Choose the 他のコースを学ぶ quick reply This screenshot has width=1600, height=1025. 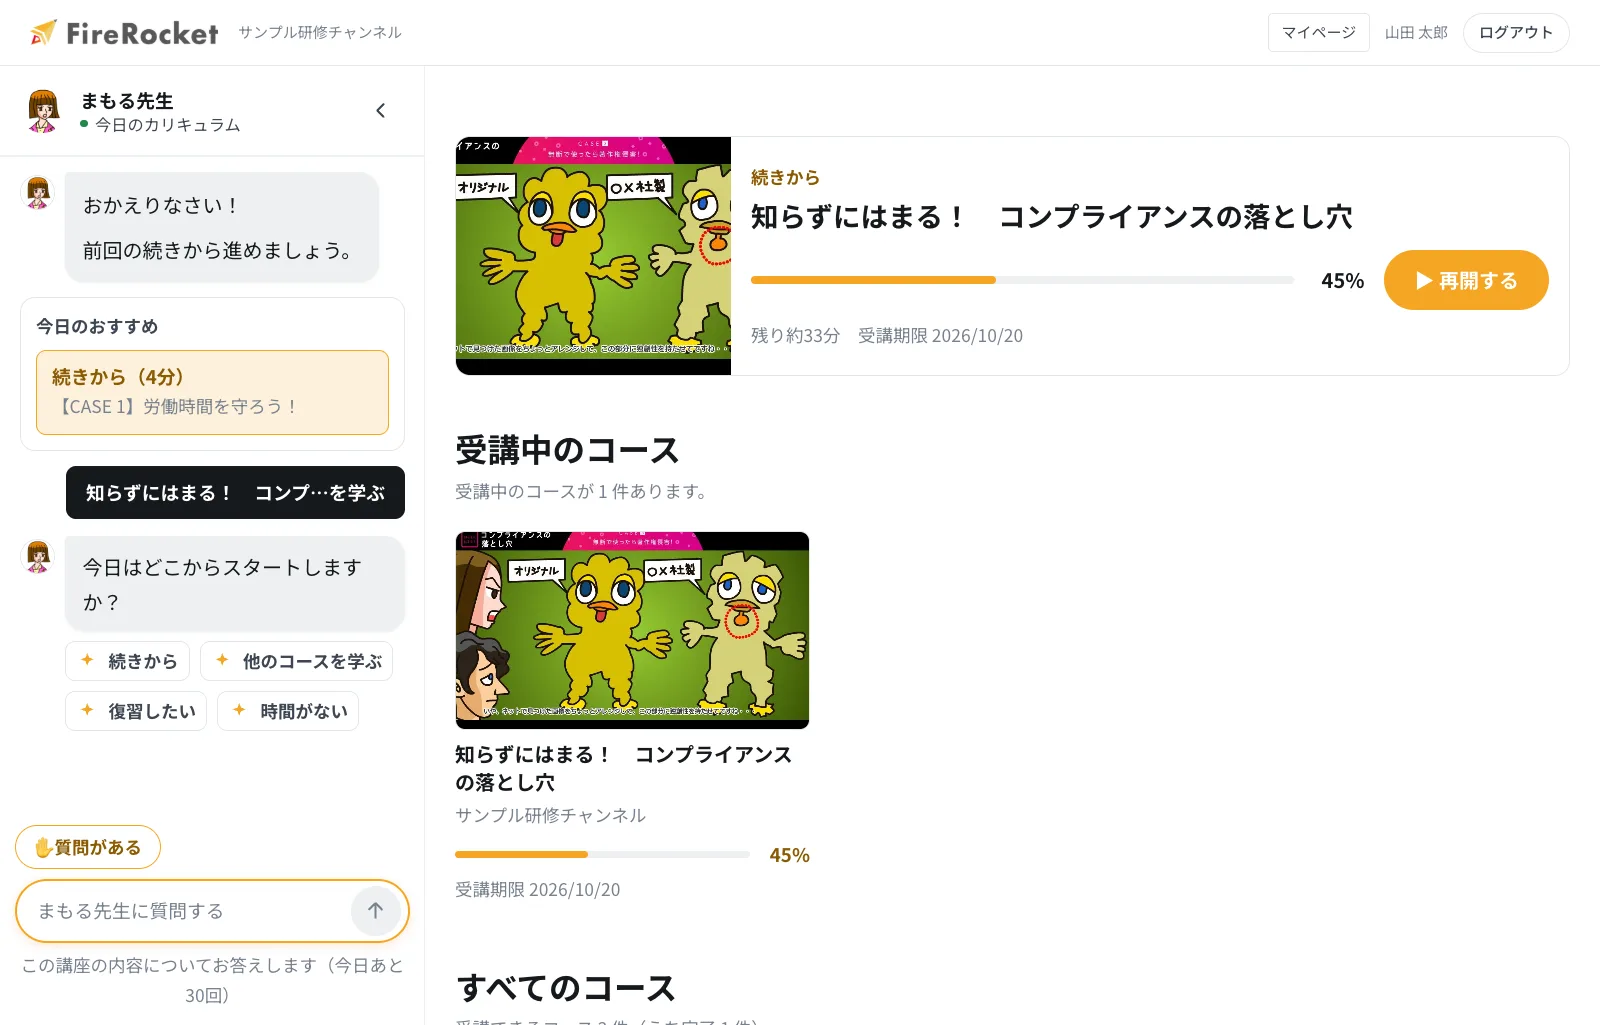296,661
